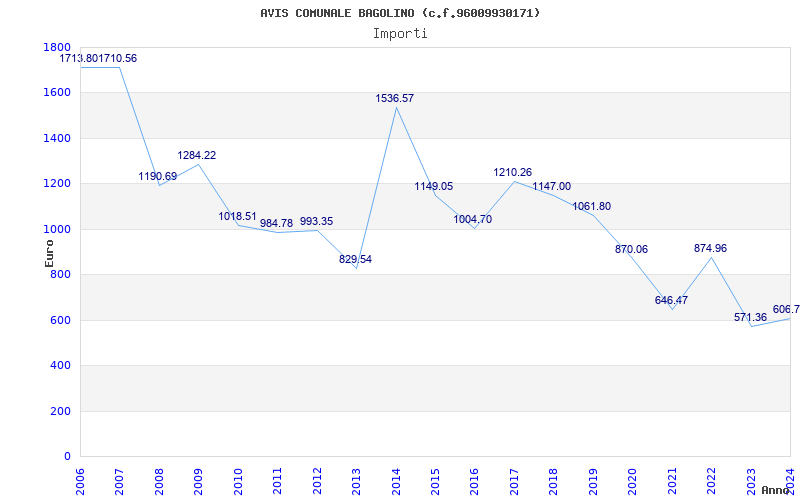
Task: Click the 571.36 value label
Action: coord(751,317)
